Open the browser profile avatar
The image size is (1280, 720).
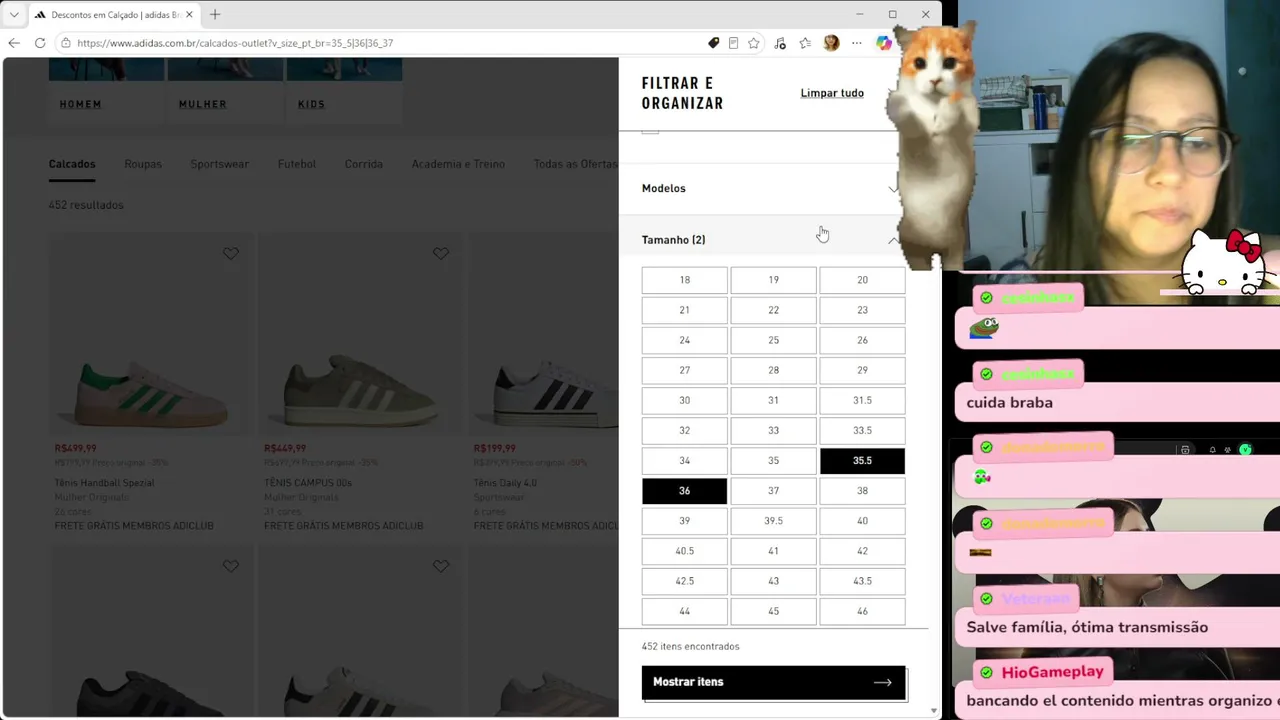click(x=831, y=43)
